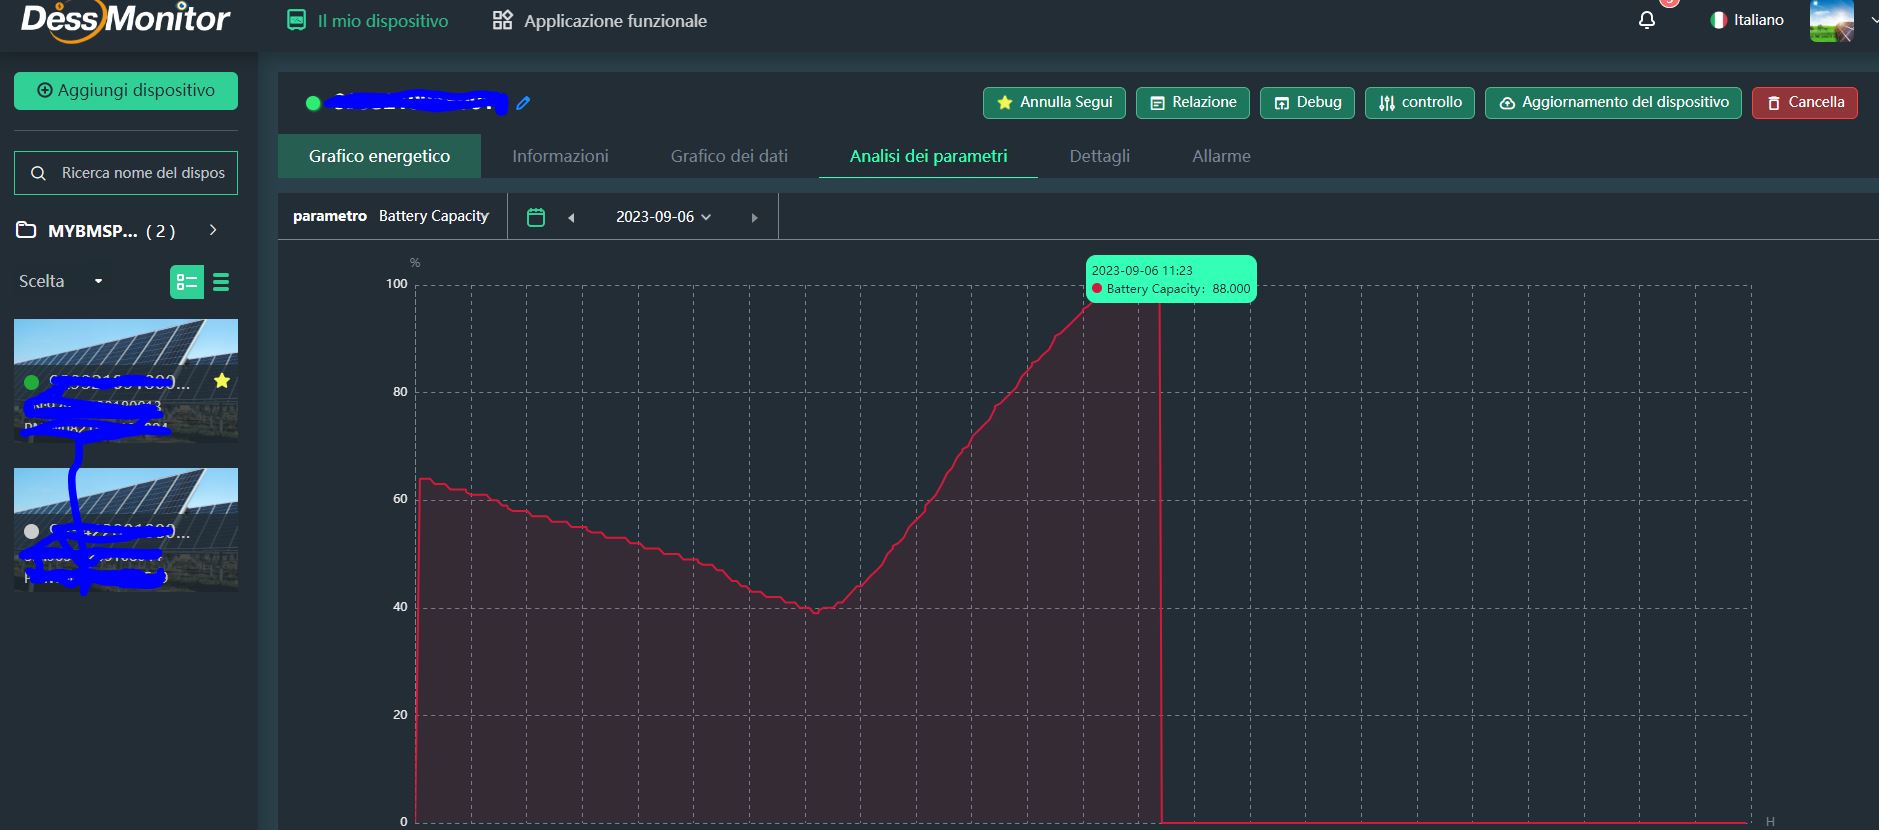The image size is (1879, 830).
Task: Click the MYBMSP folder icon
Action: coord(27,230)
